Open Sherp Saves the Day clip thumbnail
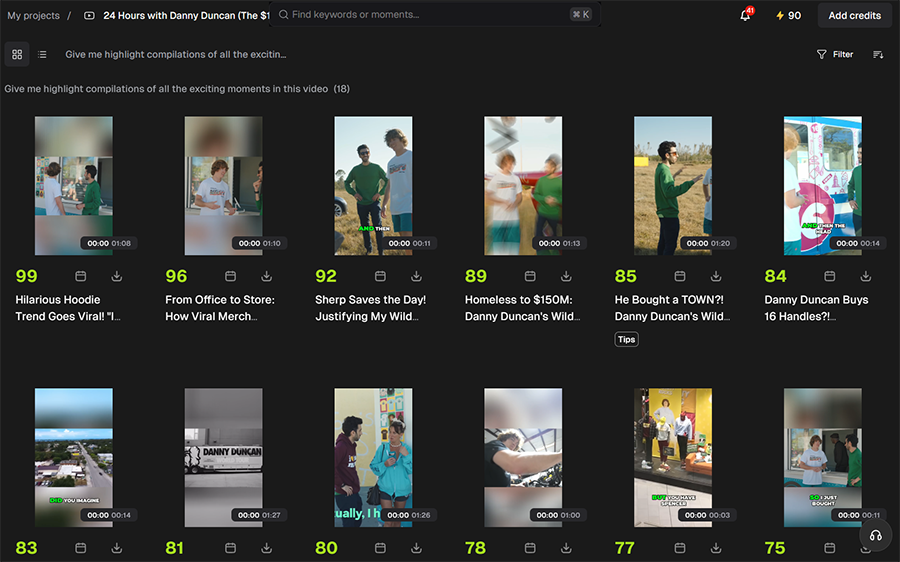Viewport: 900px width, 562px height. 373,185
